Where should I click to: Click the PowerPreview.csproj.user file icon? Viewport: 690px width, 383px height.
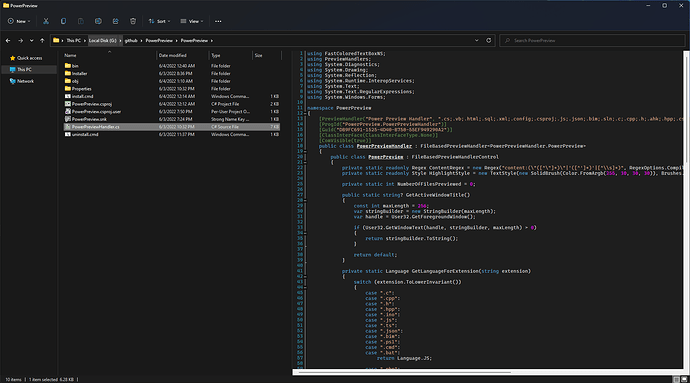point(68,111)
